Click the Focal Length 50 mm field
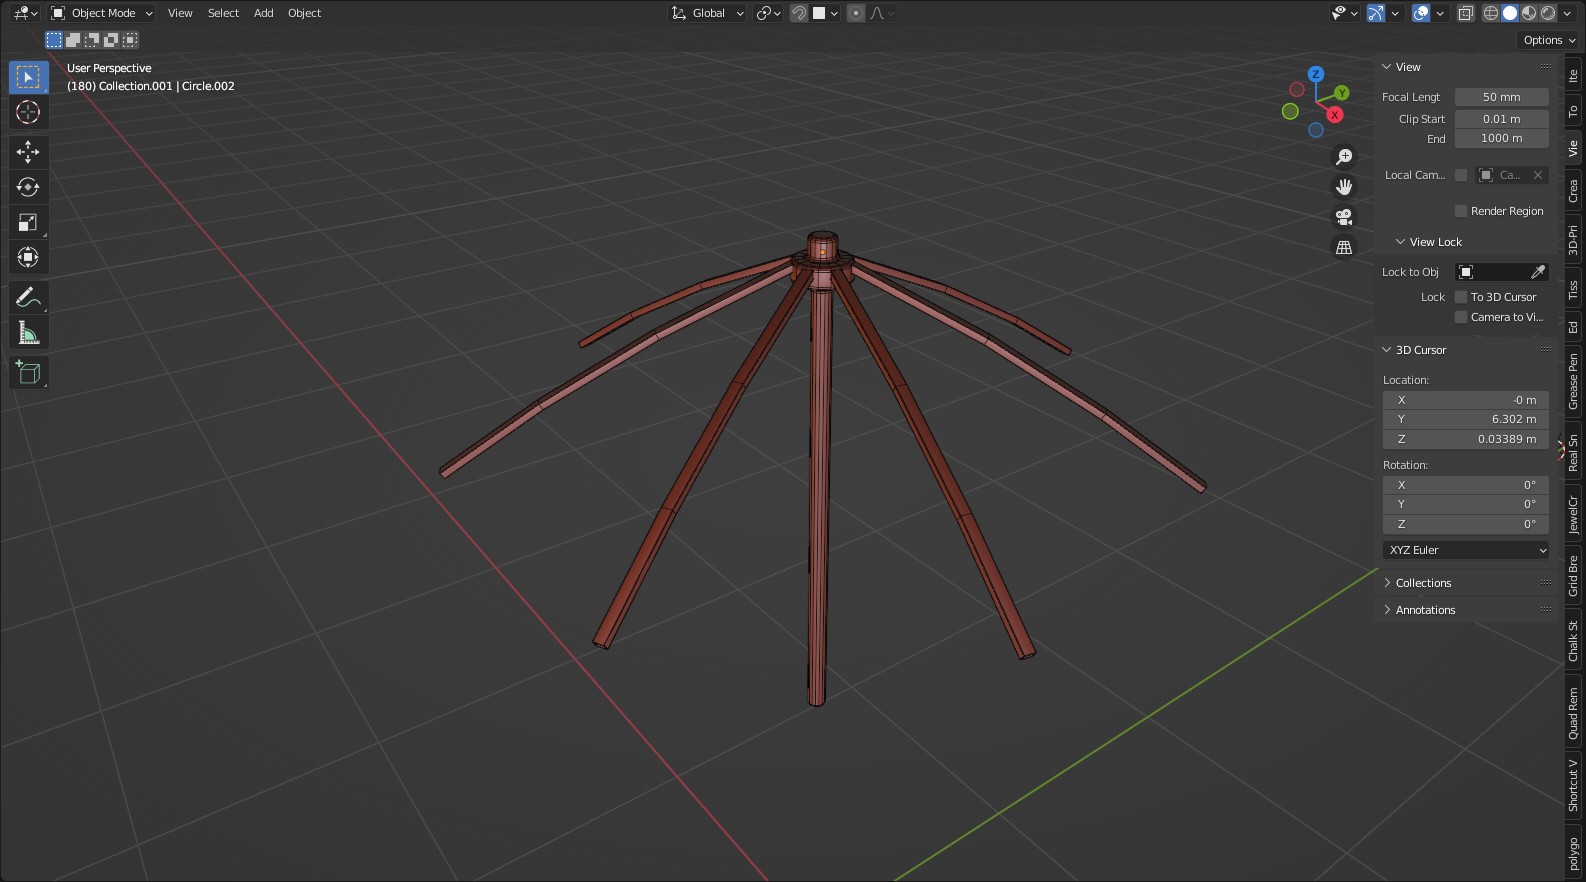 1501,97
